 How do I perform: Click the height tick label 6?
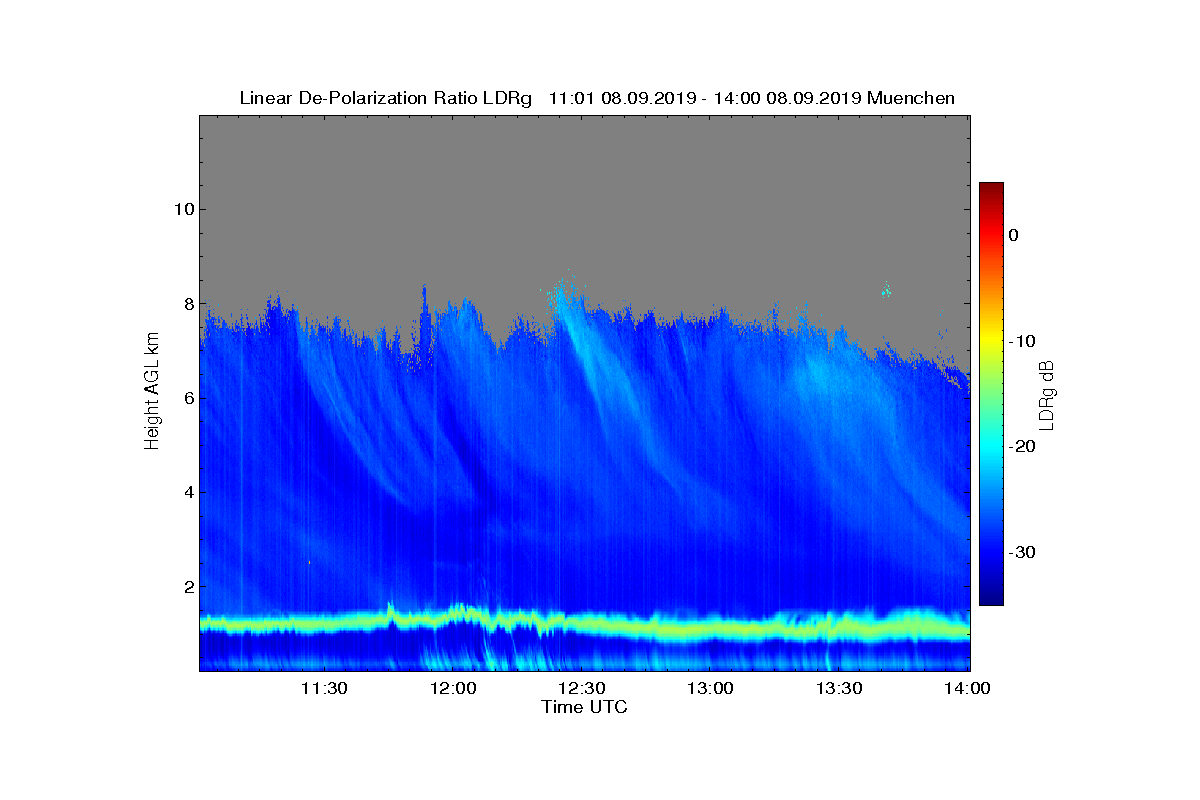point(187,398)
